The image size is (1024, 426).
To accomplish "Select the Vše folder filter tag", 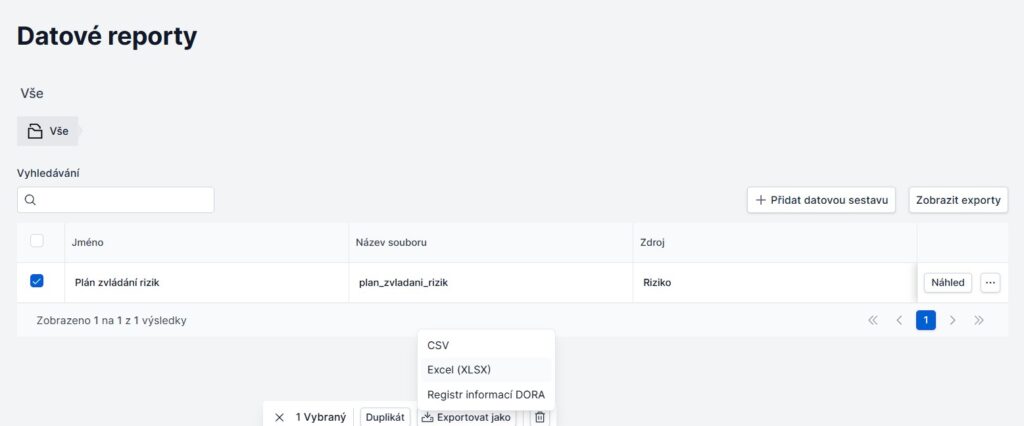I will click(x=48, y=131).
